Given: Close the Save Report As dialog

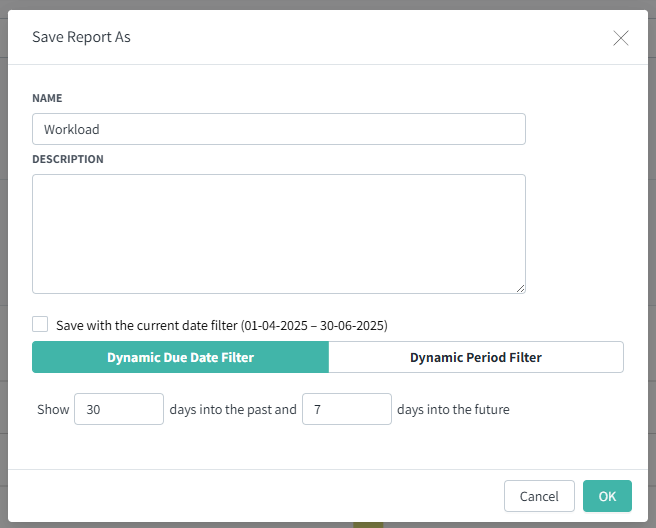Looking at the screenshot, I should coord(621,38).
